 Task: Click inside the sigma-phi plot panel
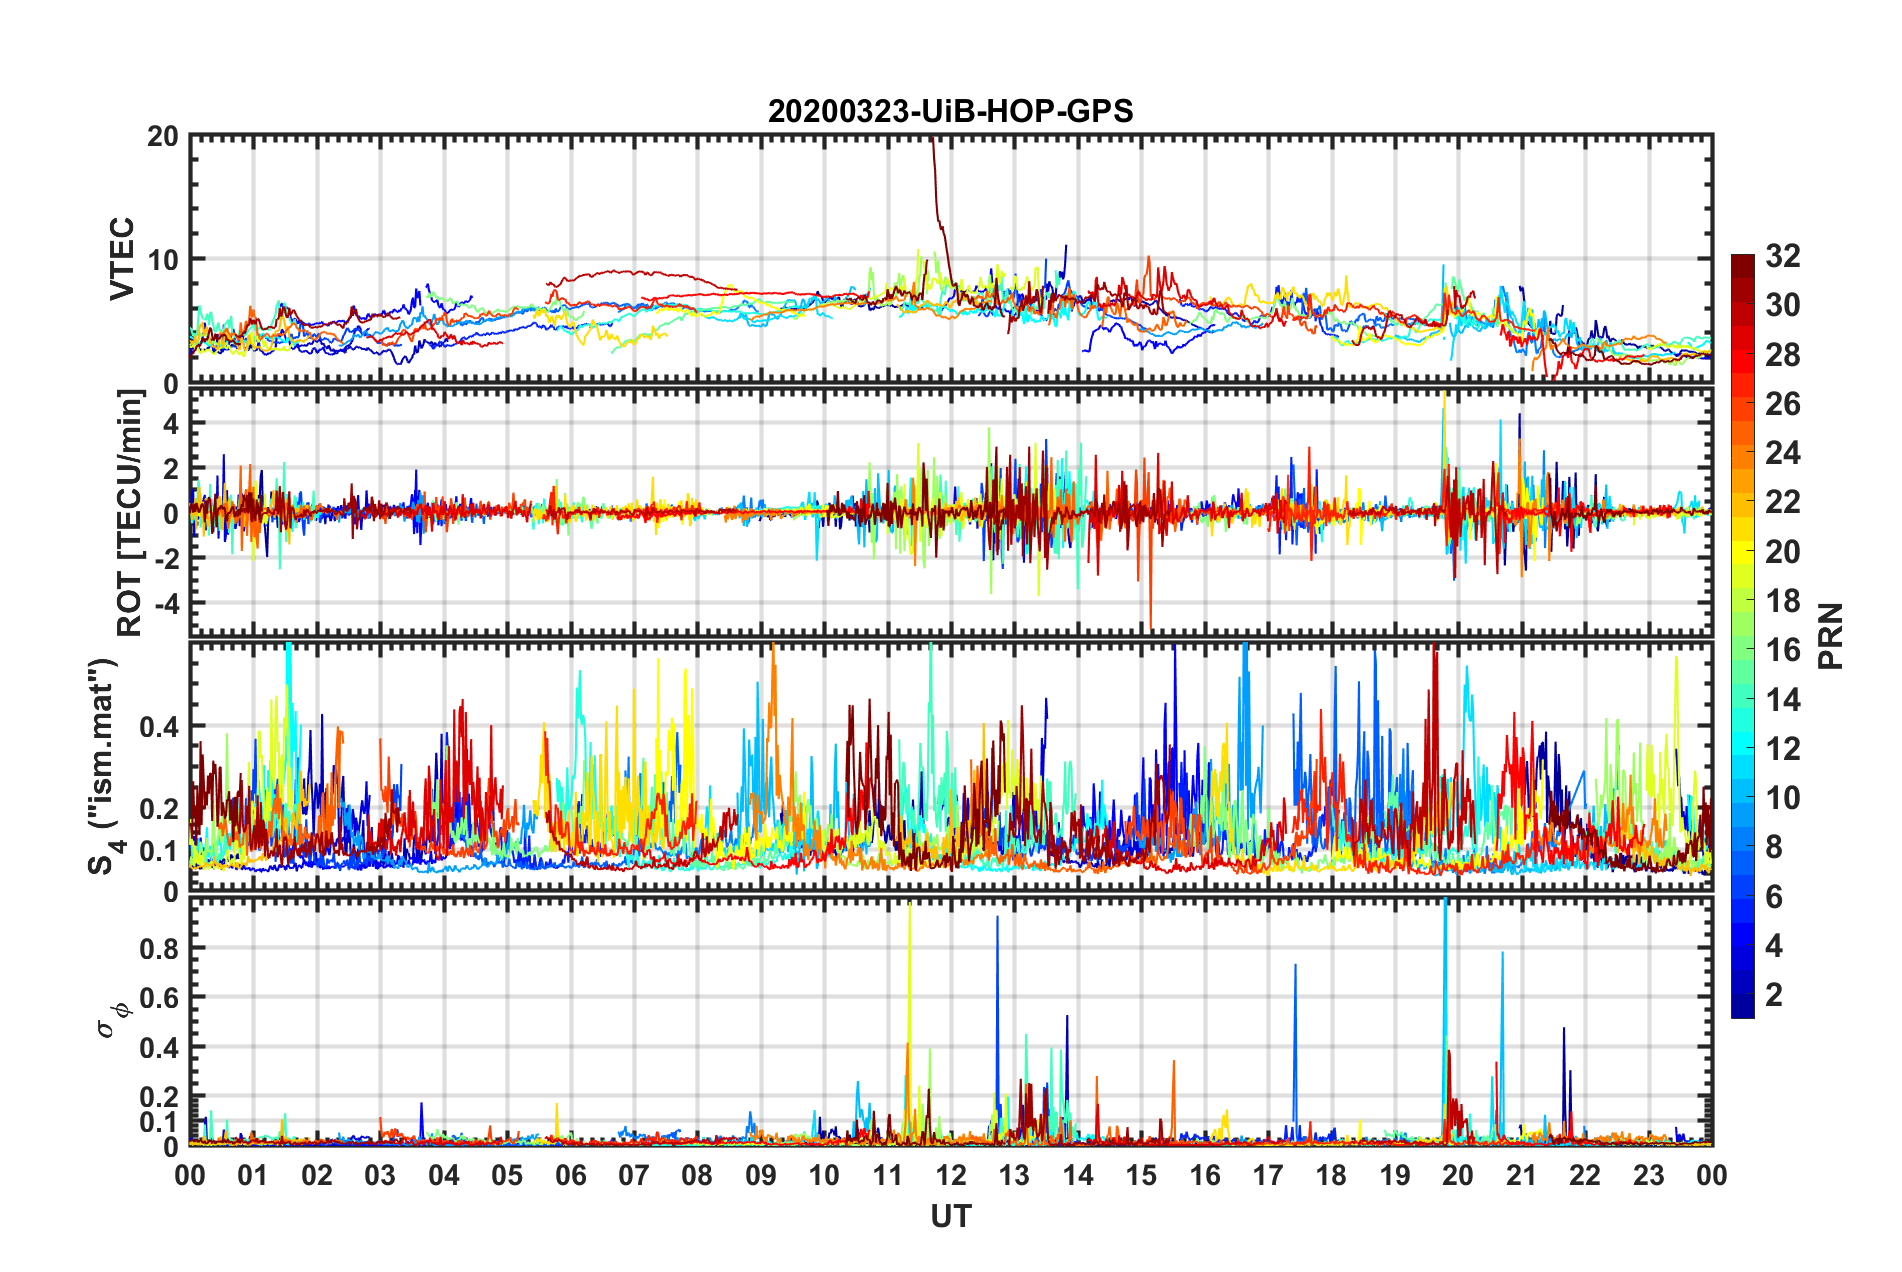951,1021
